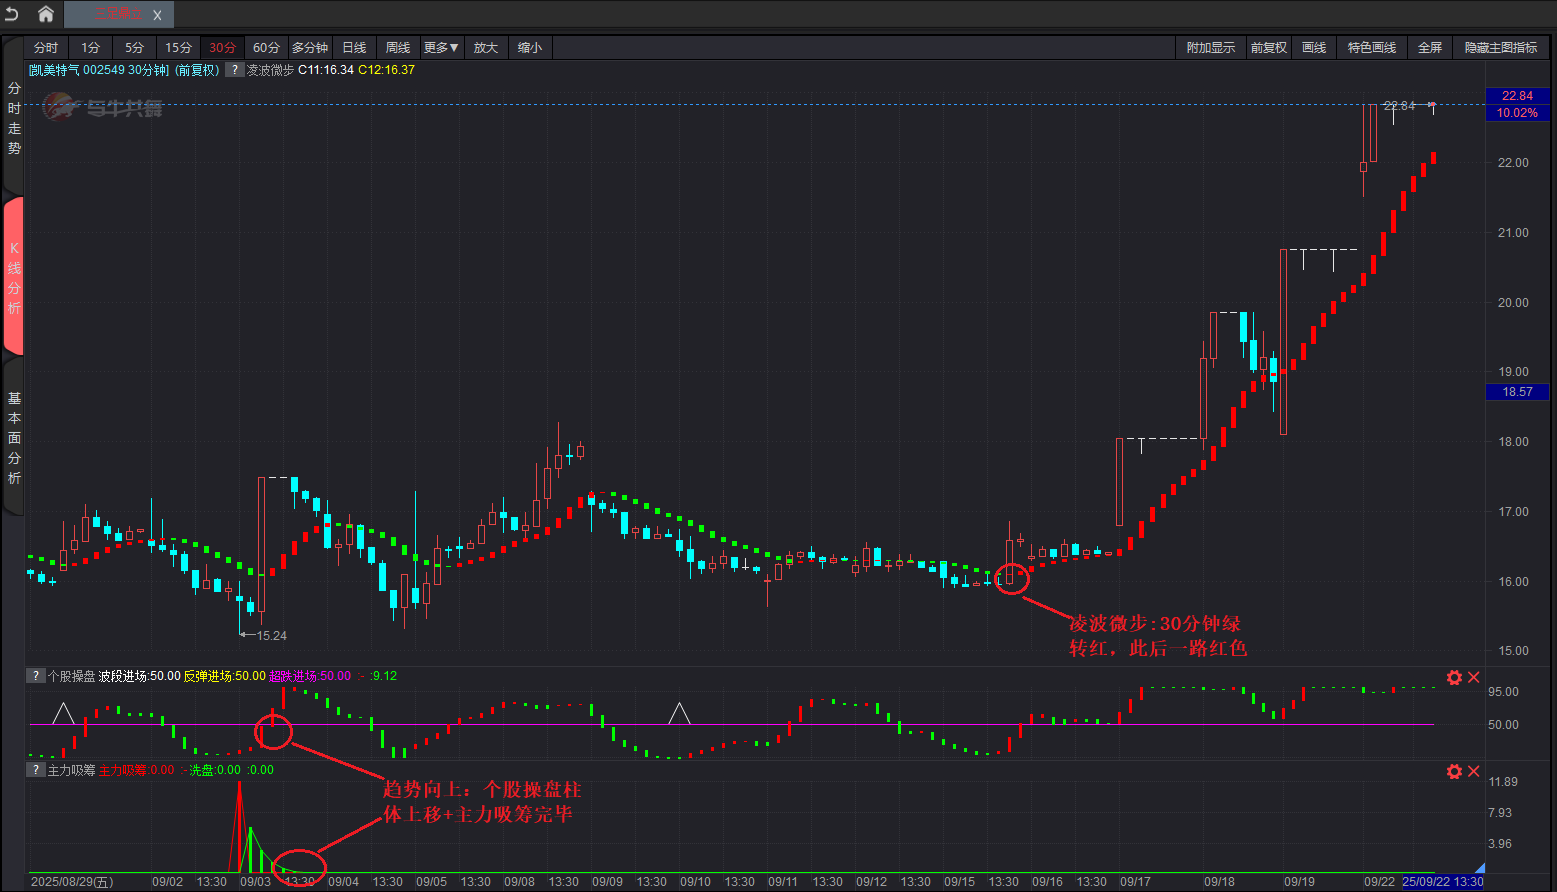
Task: Click the 洗盘:0.00 value
Action: click(x=215, y=770)
